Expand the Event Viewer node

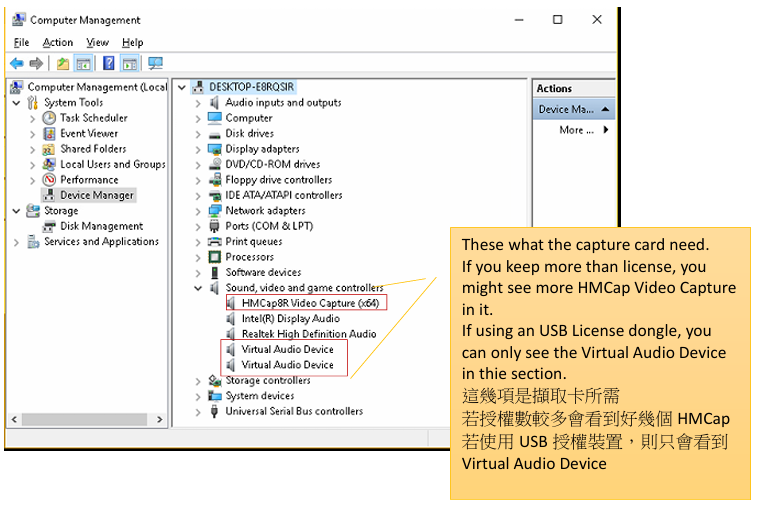(32, 134)
